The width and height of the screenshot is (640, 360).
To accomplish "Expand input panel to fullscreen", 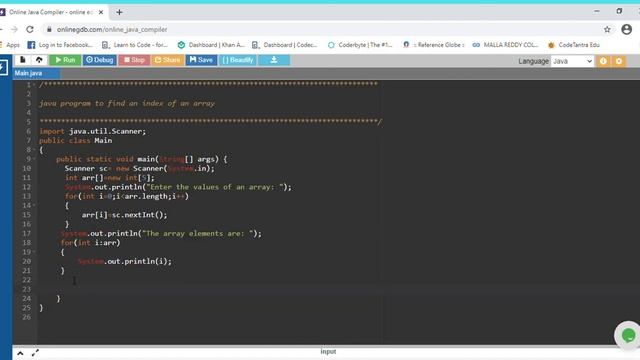I will (x=35, y=353).
